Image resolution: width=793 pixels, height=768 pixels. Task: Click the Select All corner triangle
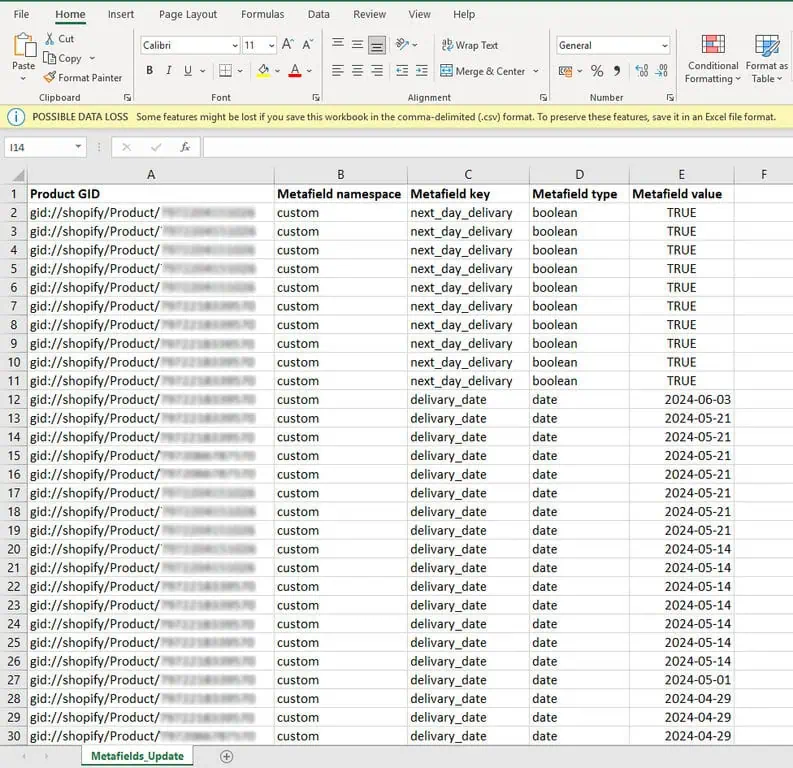coord(19,175)
